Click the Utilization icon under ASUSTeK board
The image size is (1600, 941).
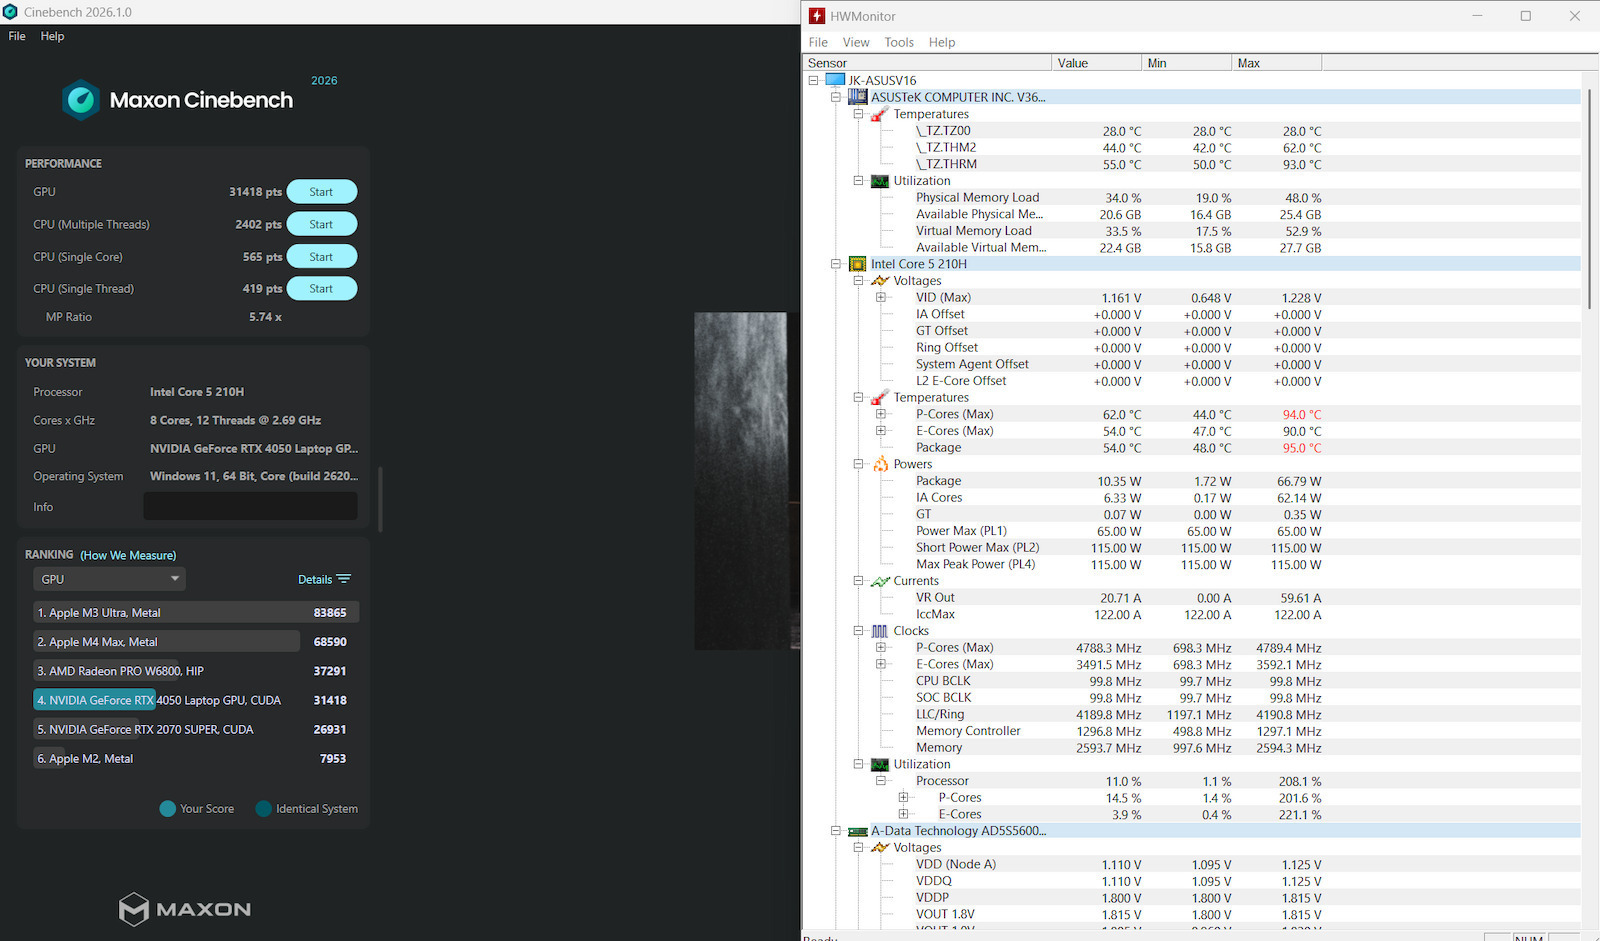880,181
